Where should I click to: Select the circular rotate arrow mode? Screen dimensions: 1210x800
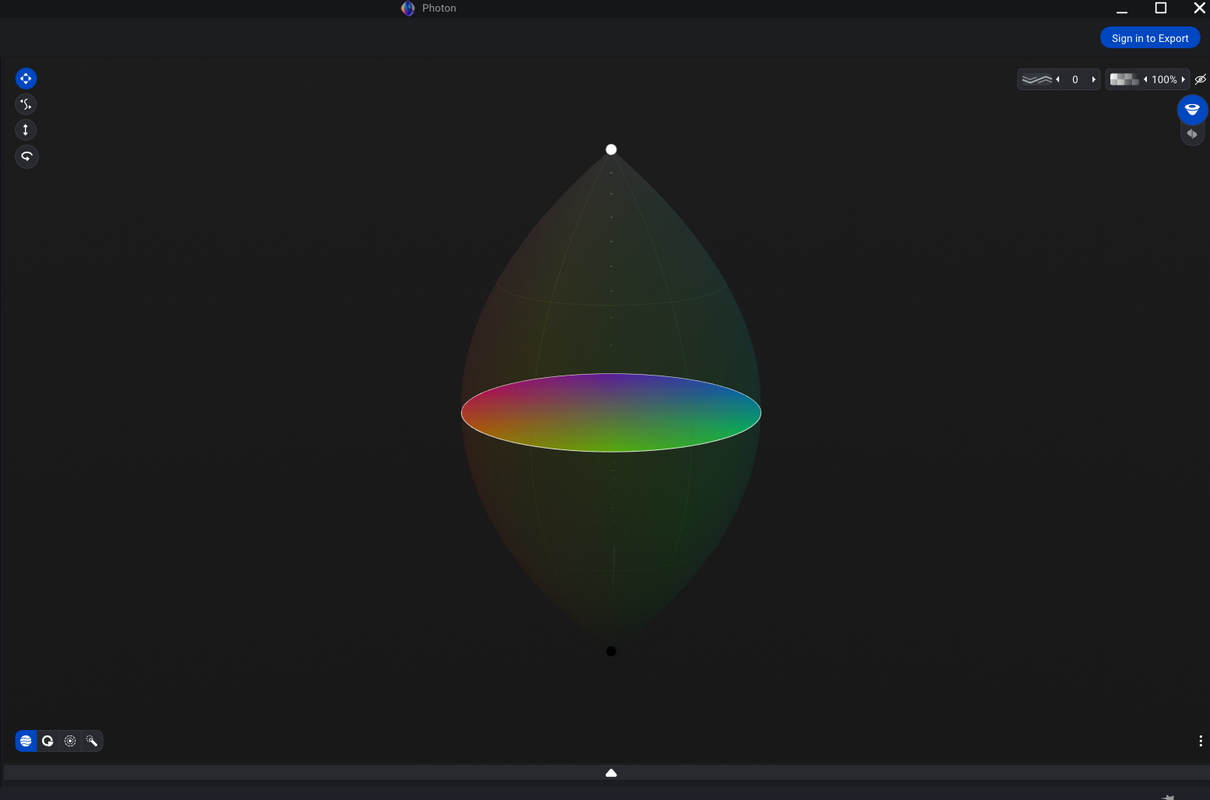pyautogui.click(x=48, y=741)
